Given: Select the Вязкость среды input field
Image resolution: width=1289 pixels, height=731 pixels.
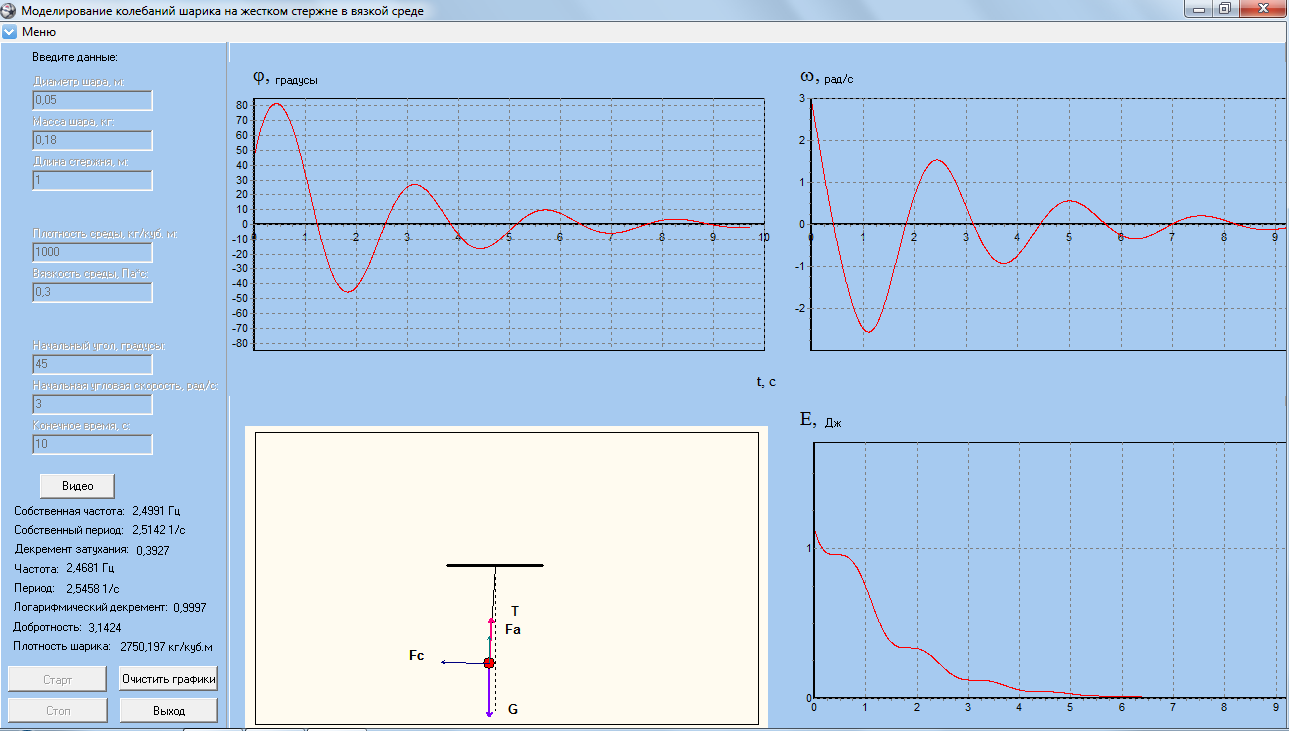Looking at the screenshot, I should (92, 292).
